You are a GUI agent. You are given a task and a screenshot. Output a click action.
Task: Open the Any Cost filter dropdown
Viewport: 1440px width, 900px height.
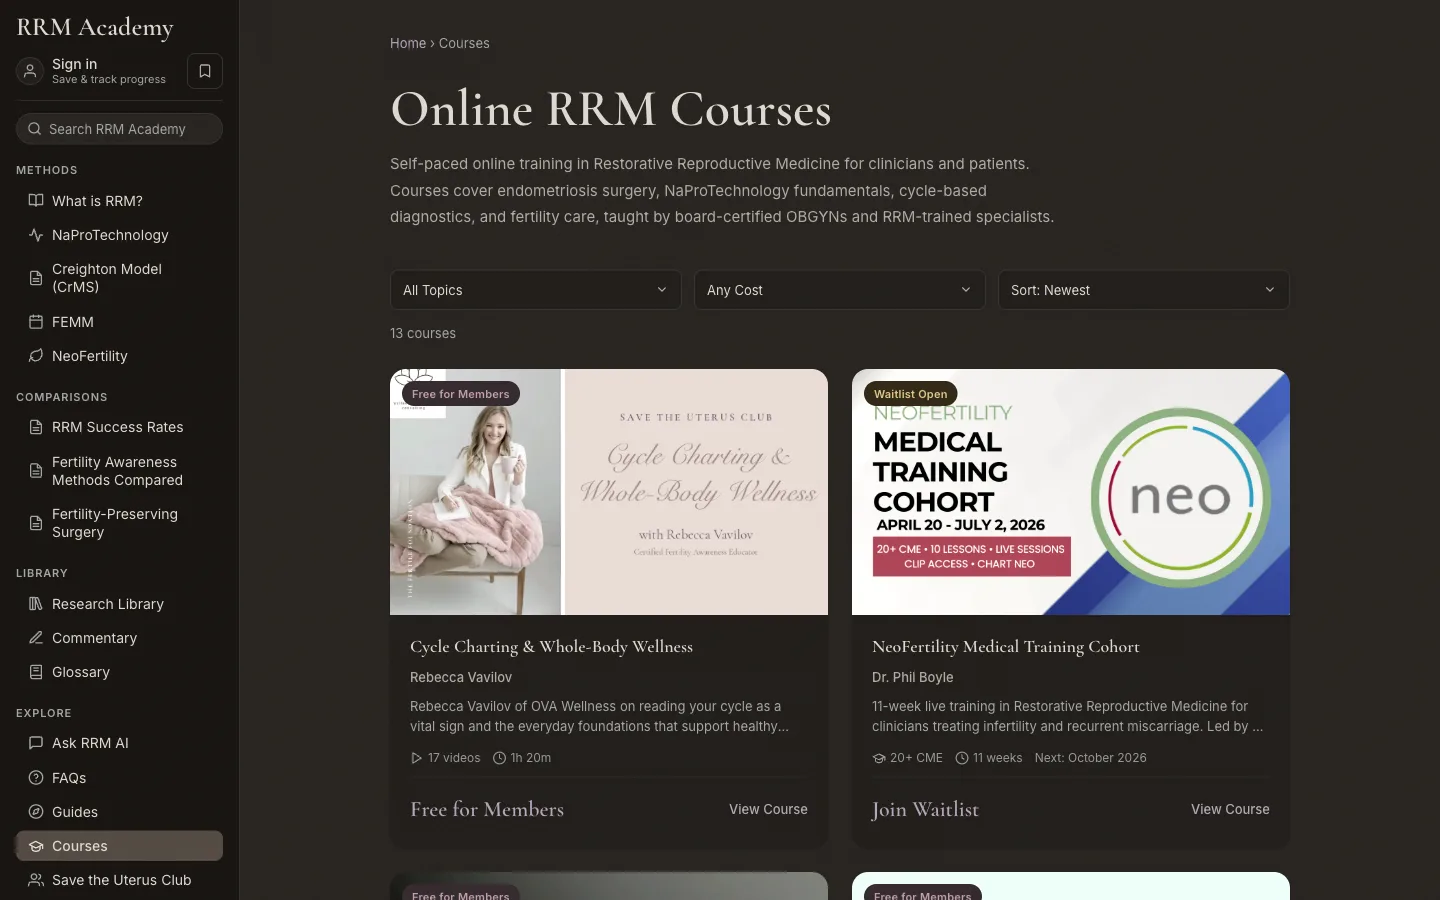click(840, 290)
